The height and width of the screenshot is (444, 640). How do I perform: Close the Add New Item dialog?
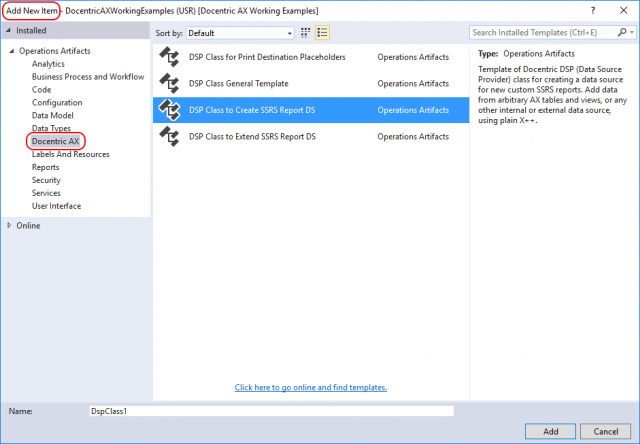[x=624, y=11]
